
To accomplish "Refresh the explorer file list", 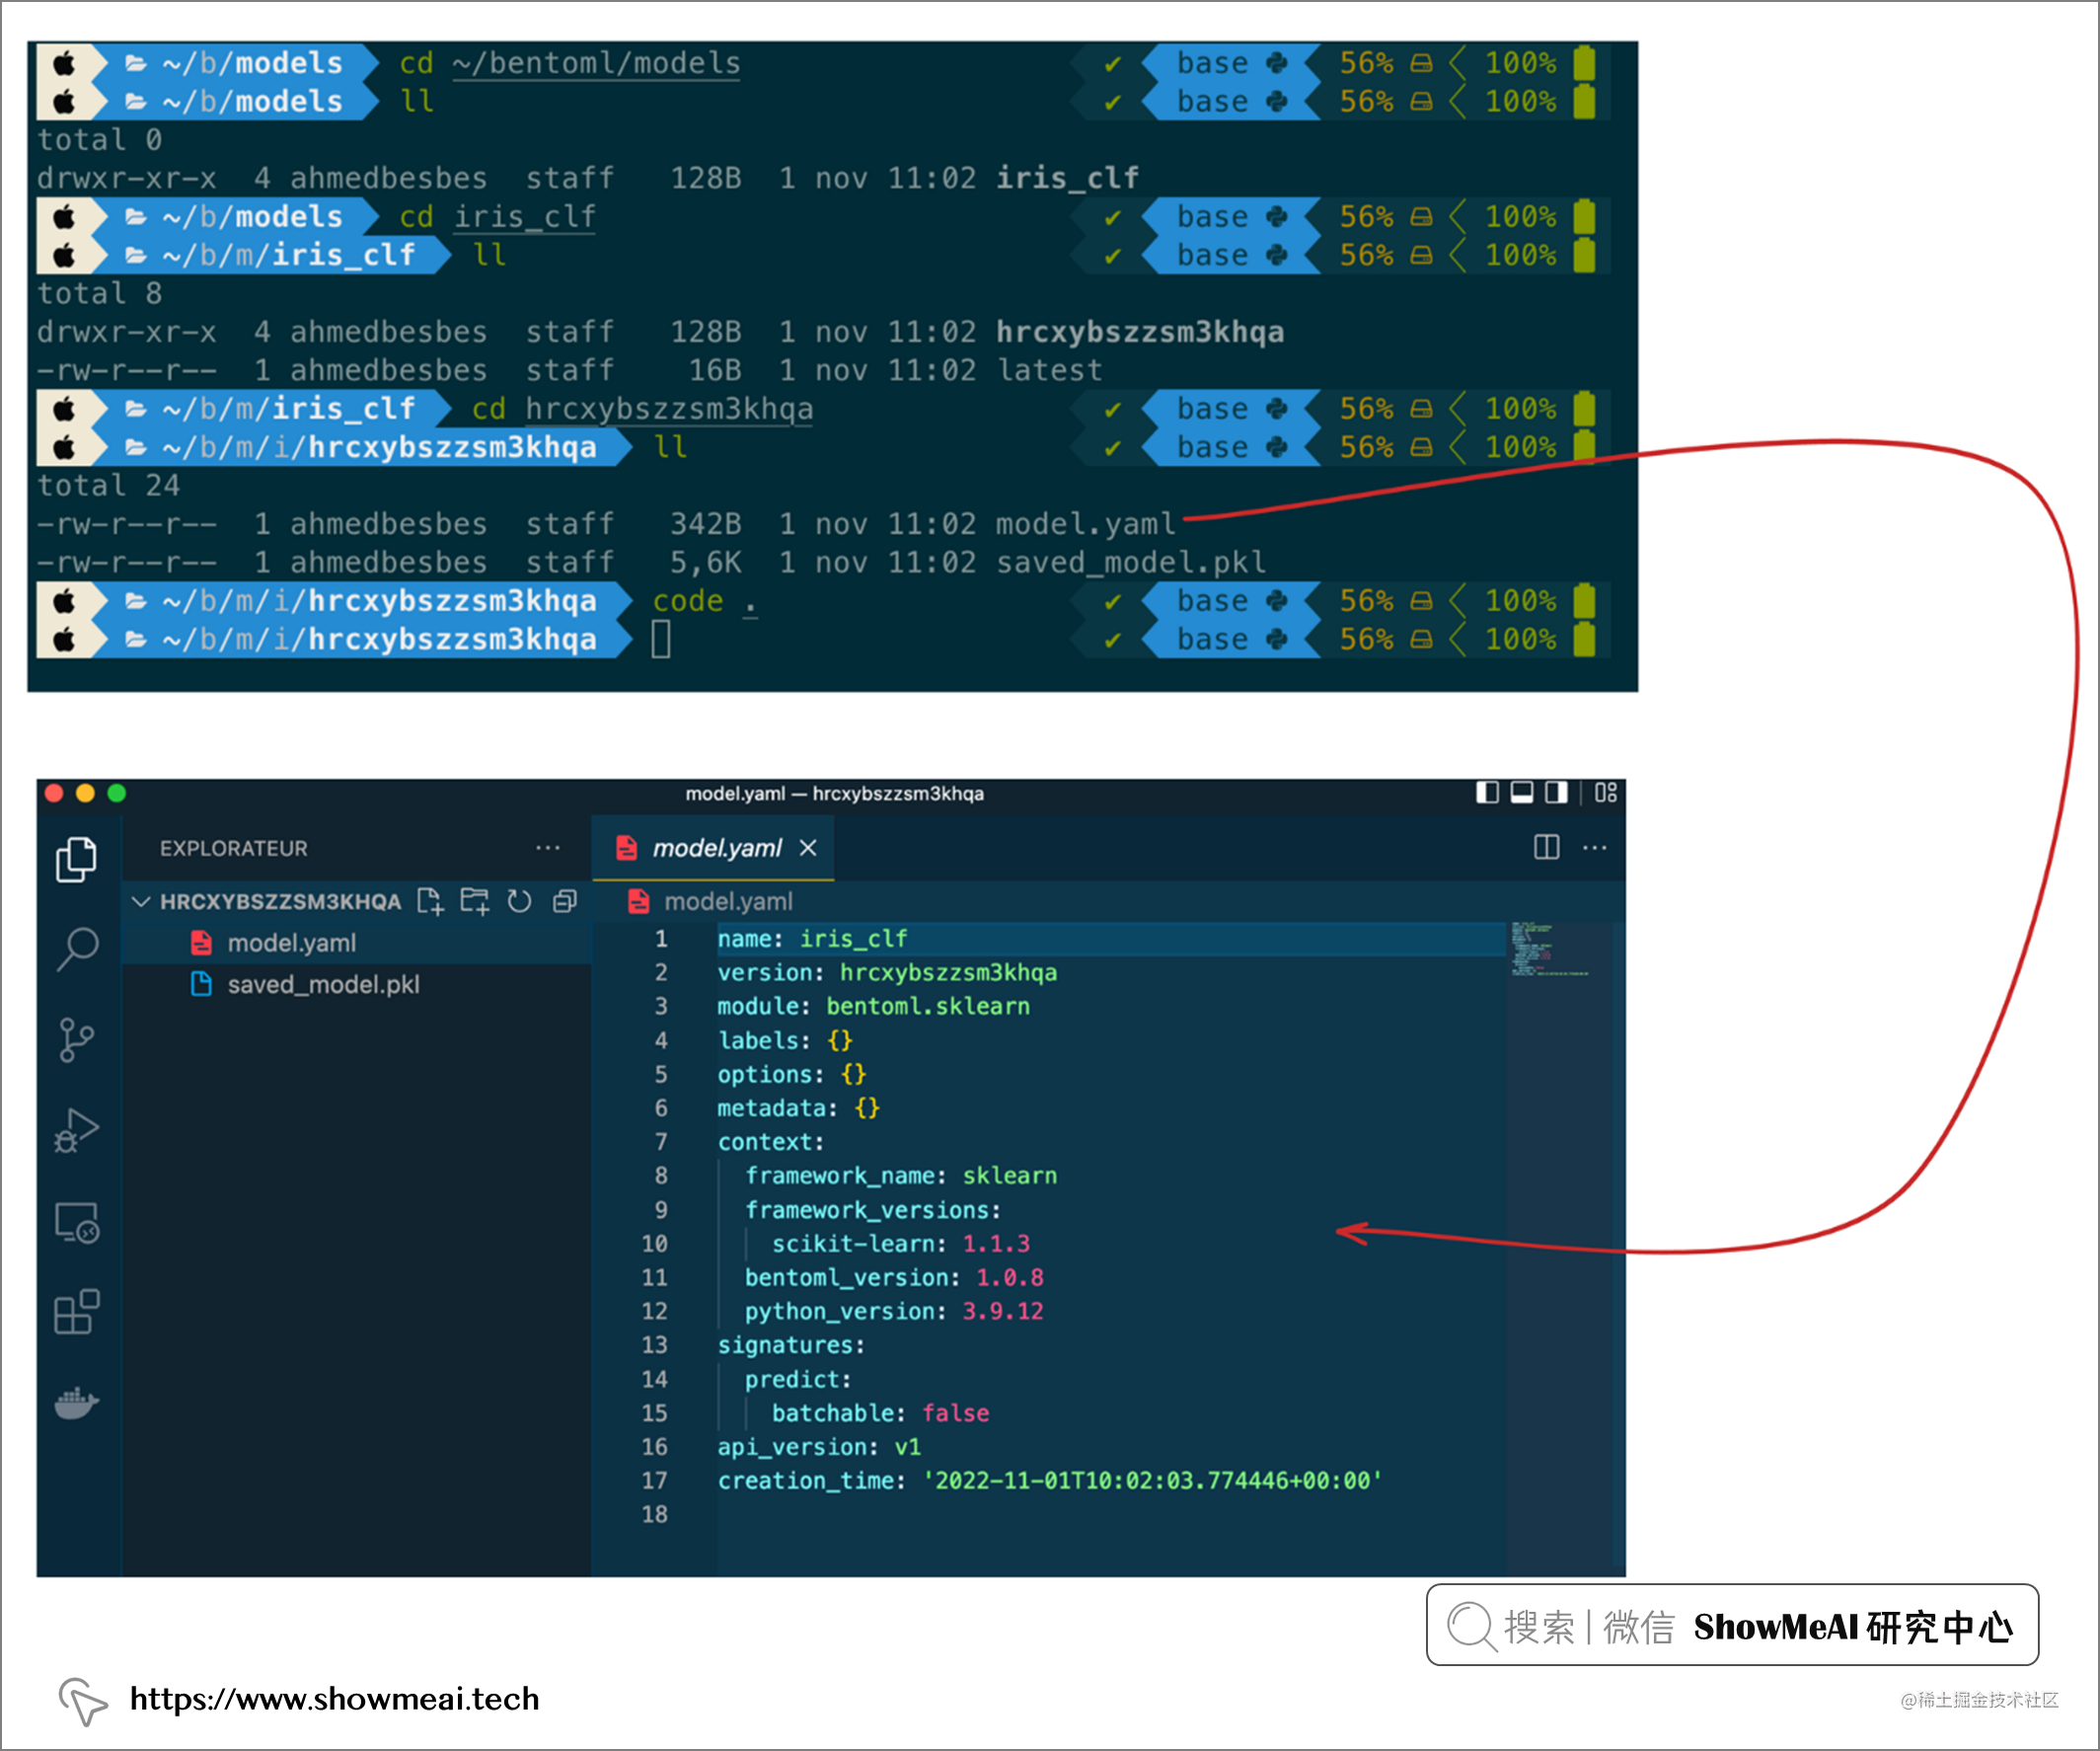I will tap(519, 901).
